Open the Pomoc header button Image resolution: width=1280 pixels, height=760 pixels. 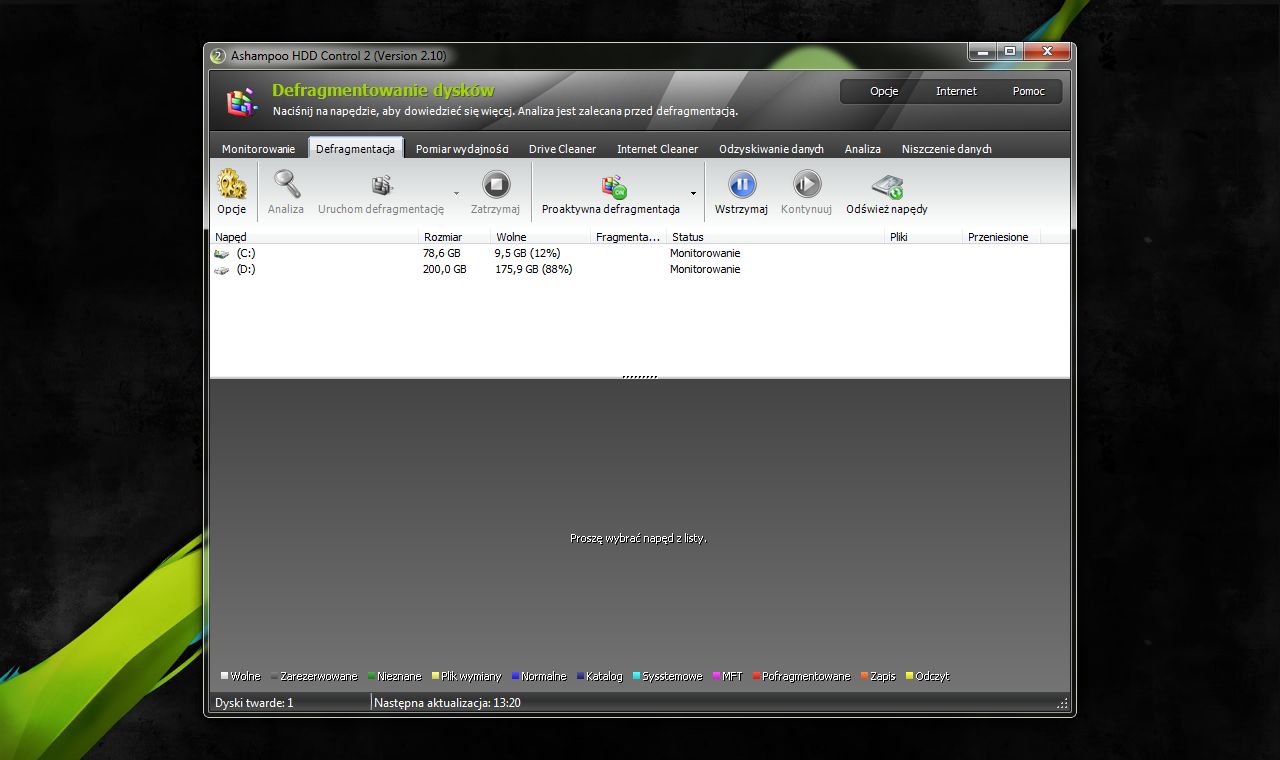1028,91
